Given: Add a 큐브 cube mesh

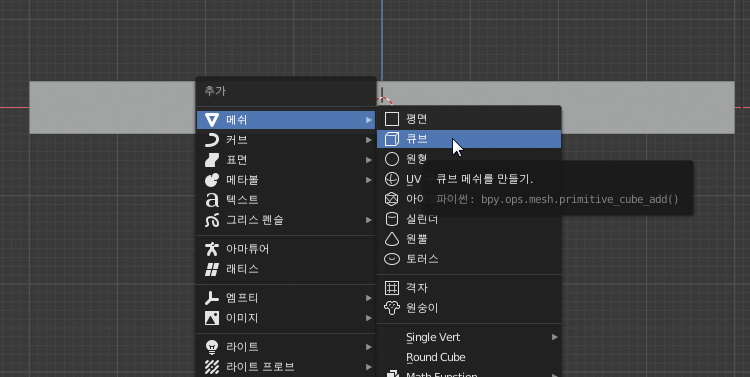Looking at the screenshot, I should click(469, 139).
